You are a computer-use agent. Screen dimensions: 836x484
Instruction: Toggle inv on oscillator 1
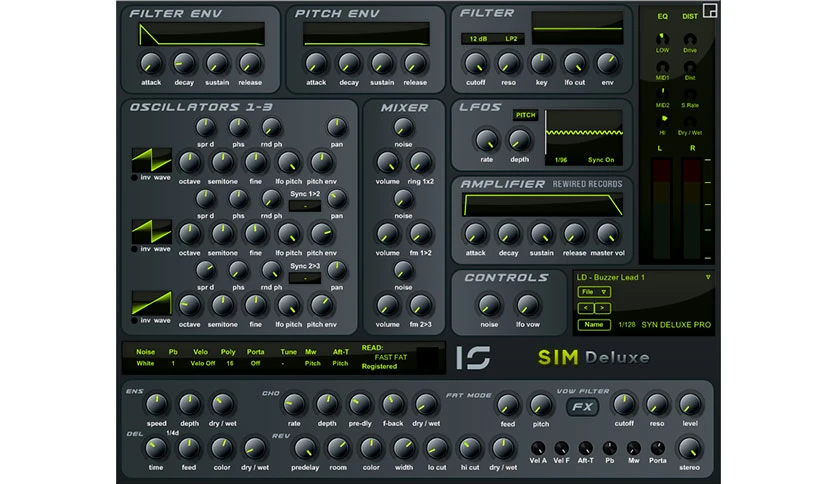coord(134,178)
